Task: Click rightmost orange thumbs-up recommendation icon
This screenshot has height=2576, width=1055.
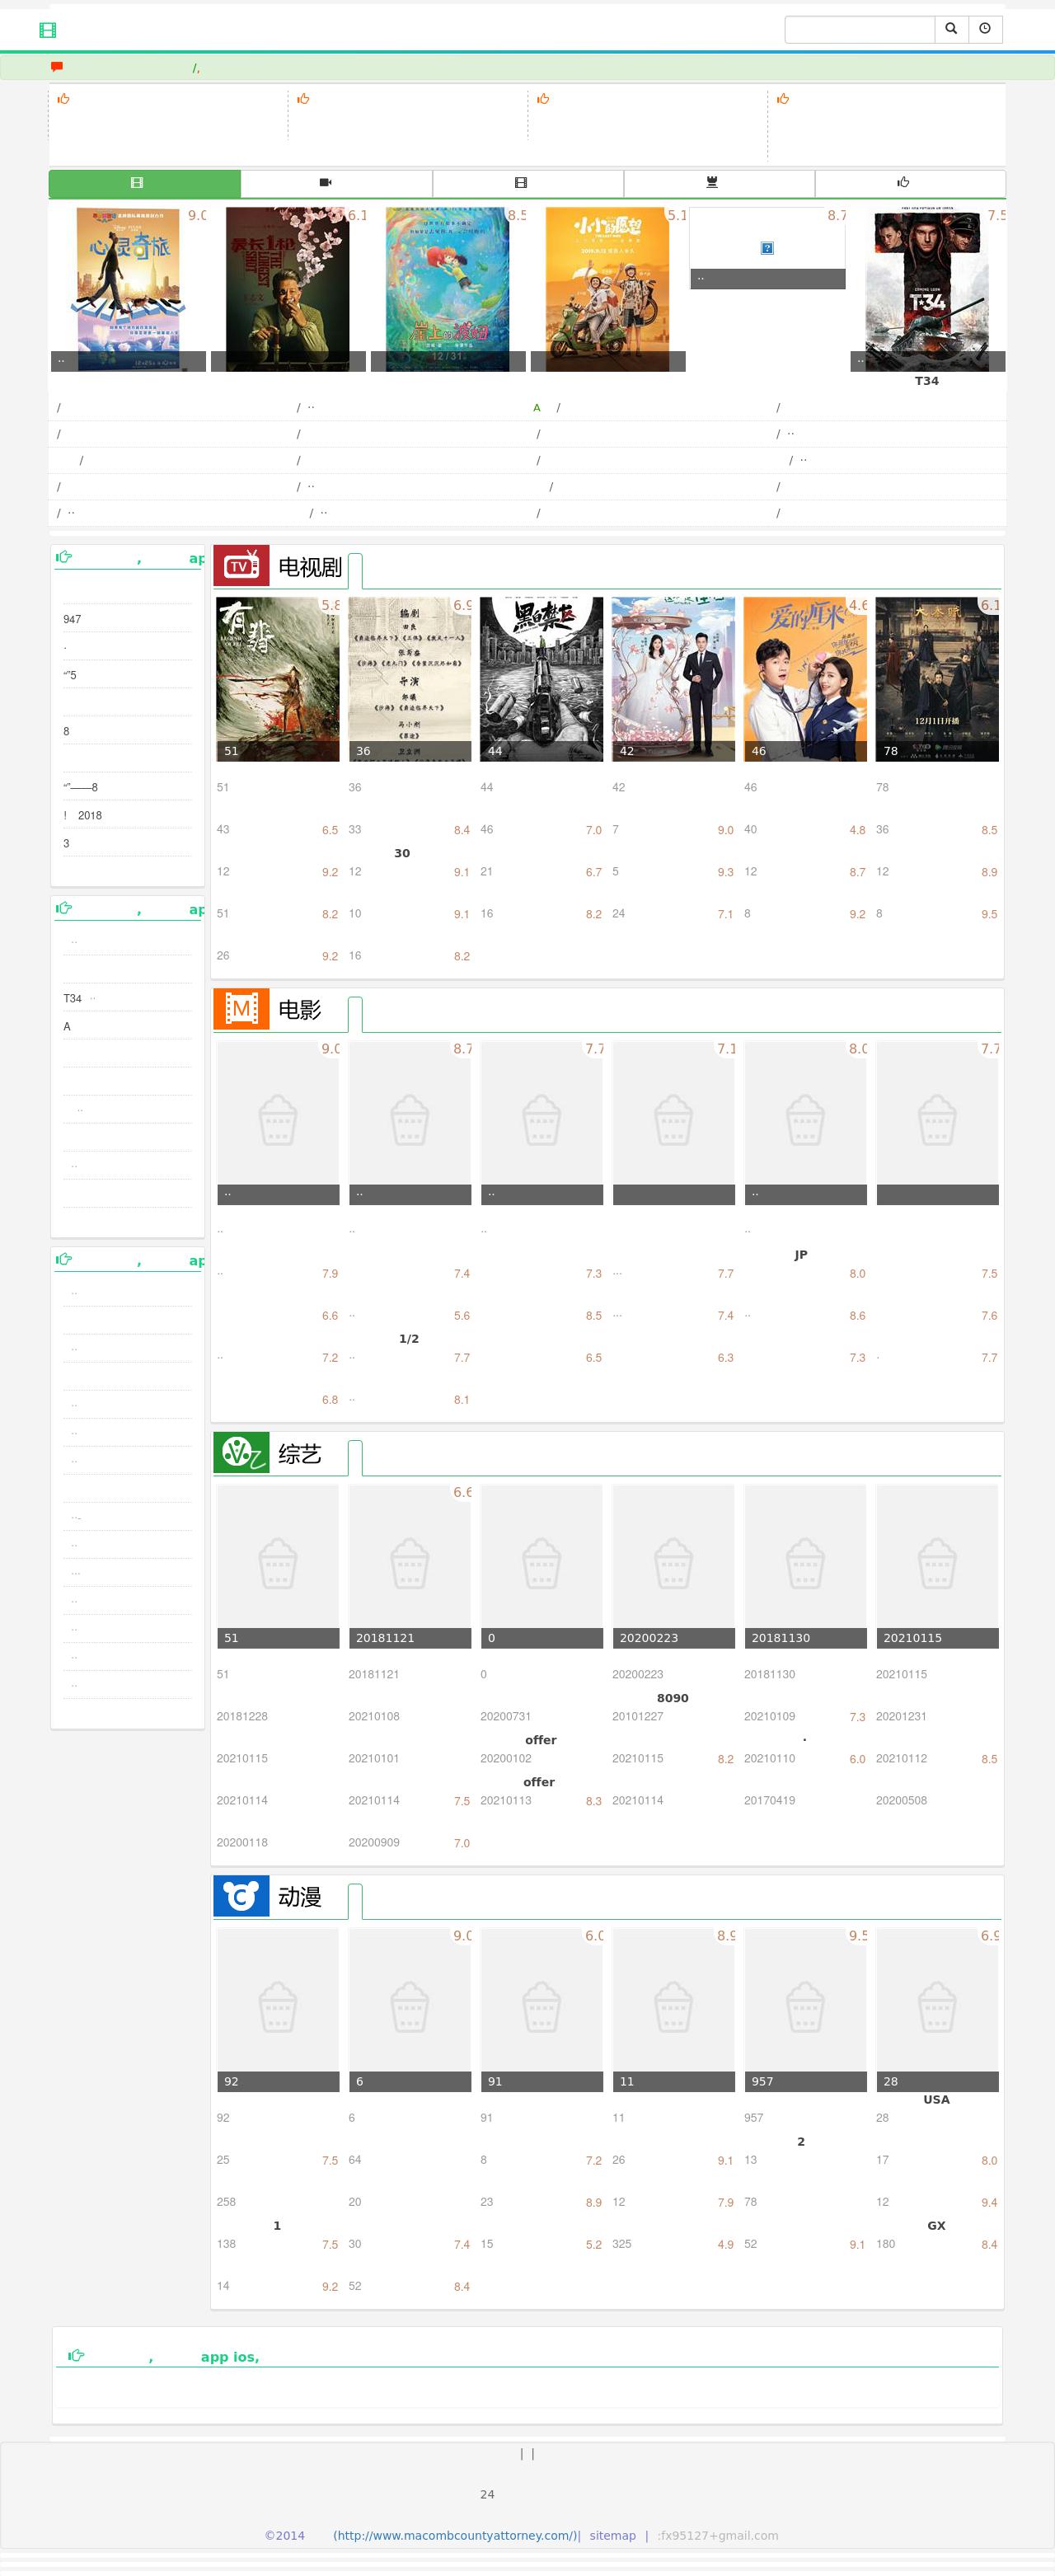Action: (783, 99)
